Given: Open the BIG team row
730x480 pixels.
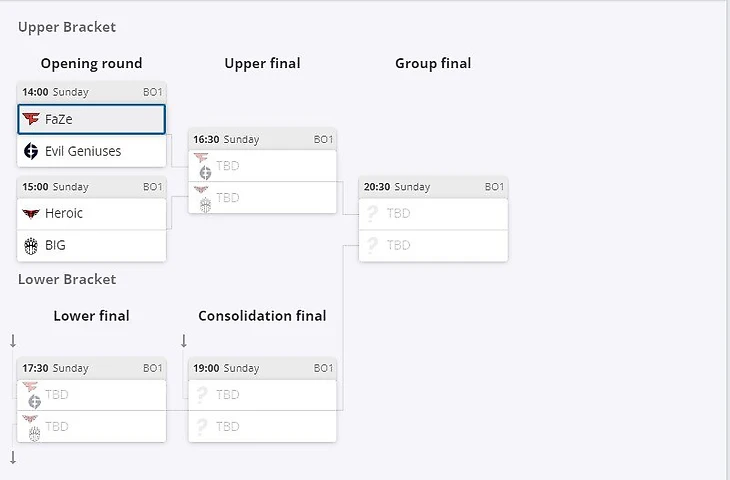Looking at the screenshot, I should pos(92,245).
